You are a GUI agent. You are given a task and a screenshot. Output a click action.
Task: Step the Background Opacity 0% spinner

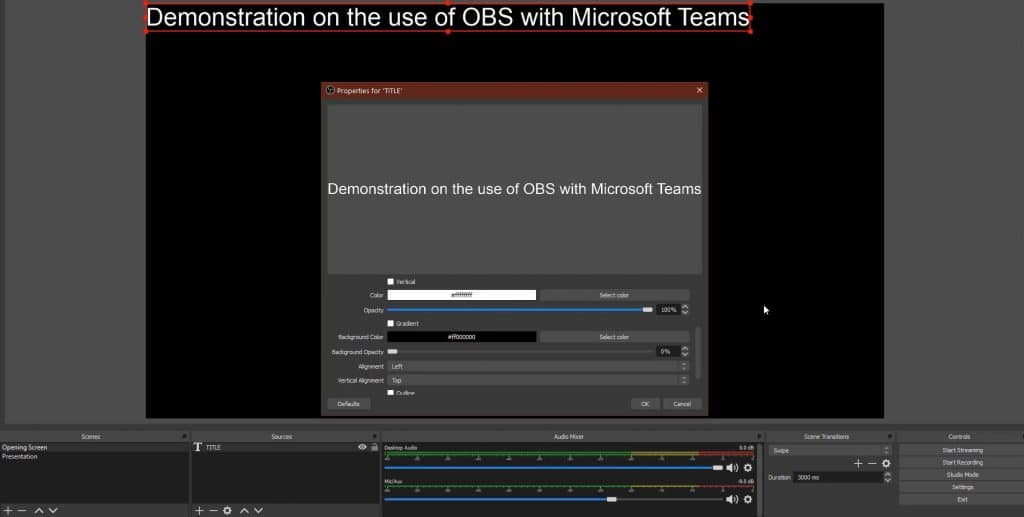point(685,351)
